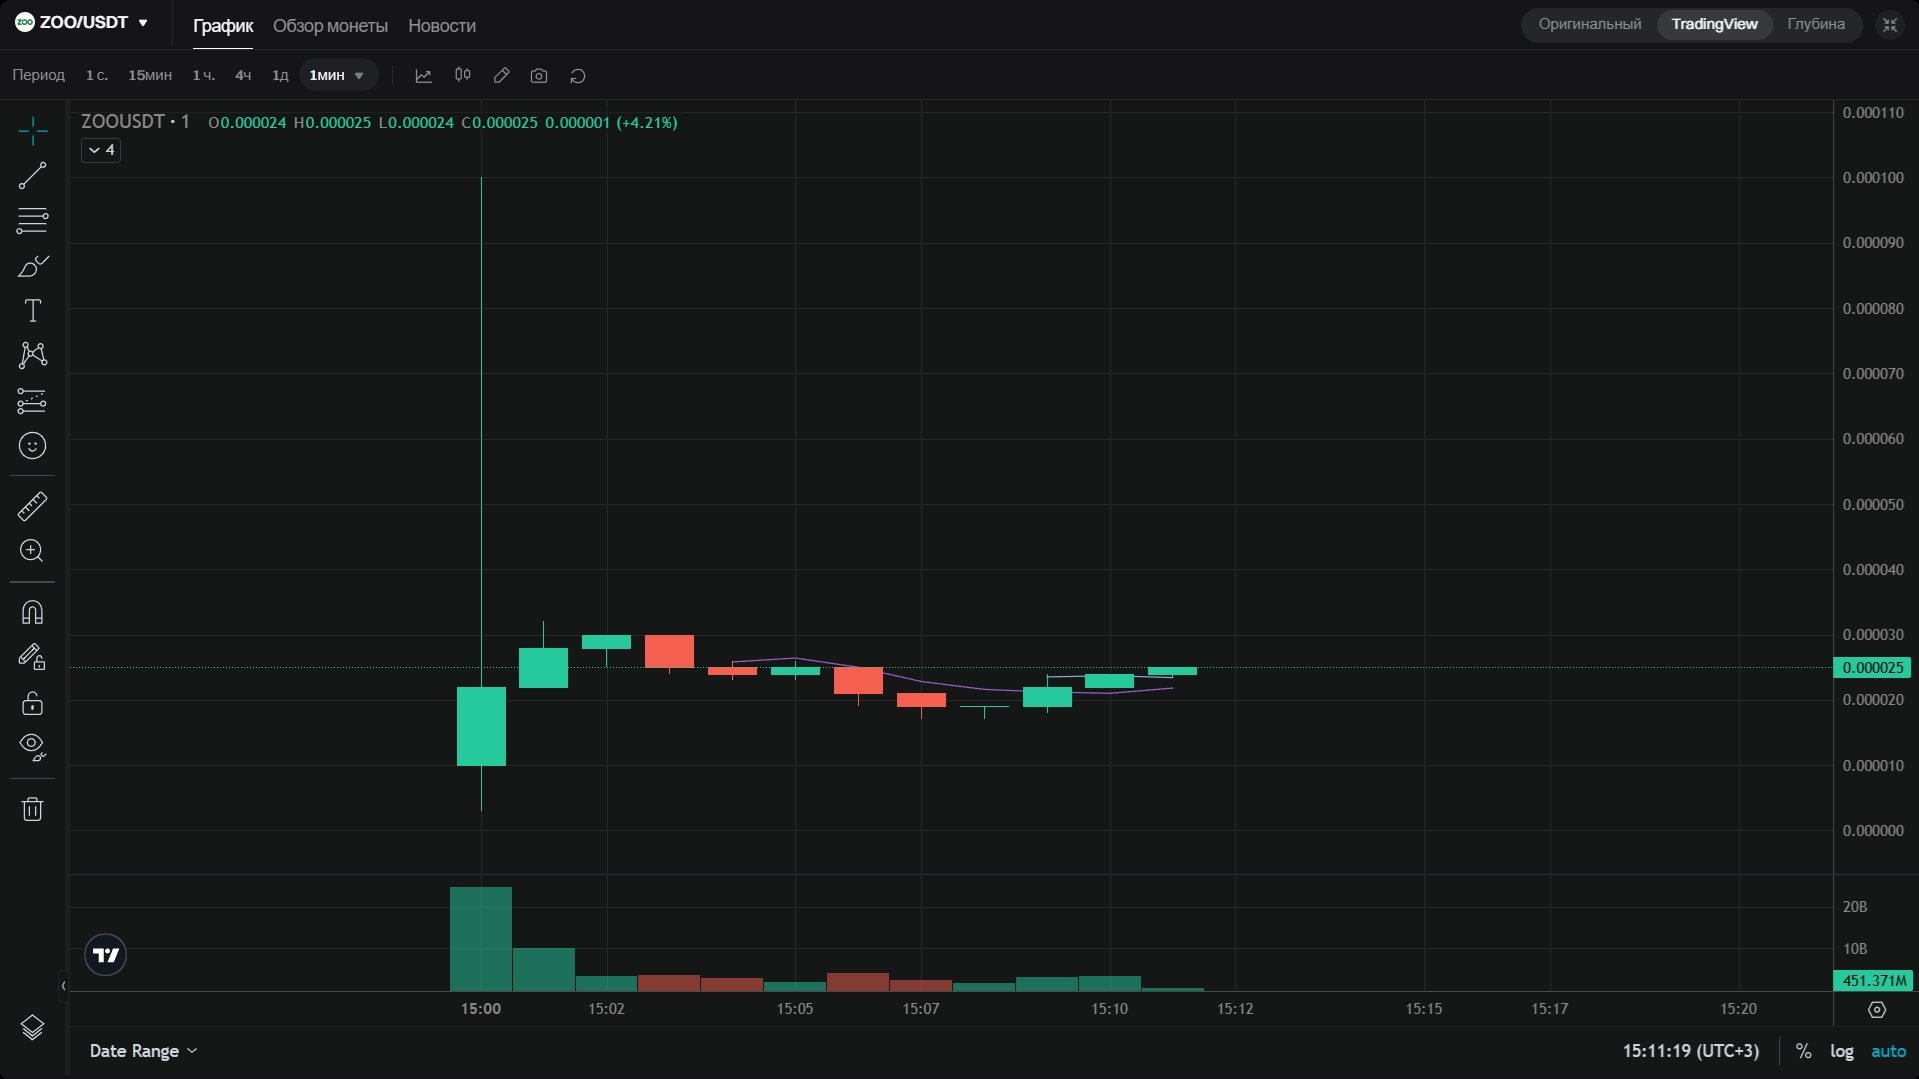The image size is (1919, 1079).
Task: Select the crosshair cursor tool
Action: click(x=32, y=130)
